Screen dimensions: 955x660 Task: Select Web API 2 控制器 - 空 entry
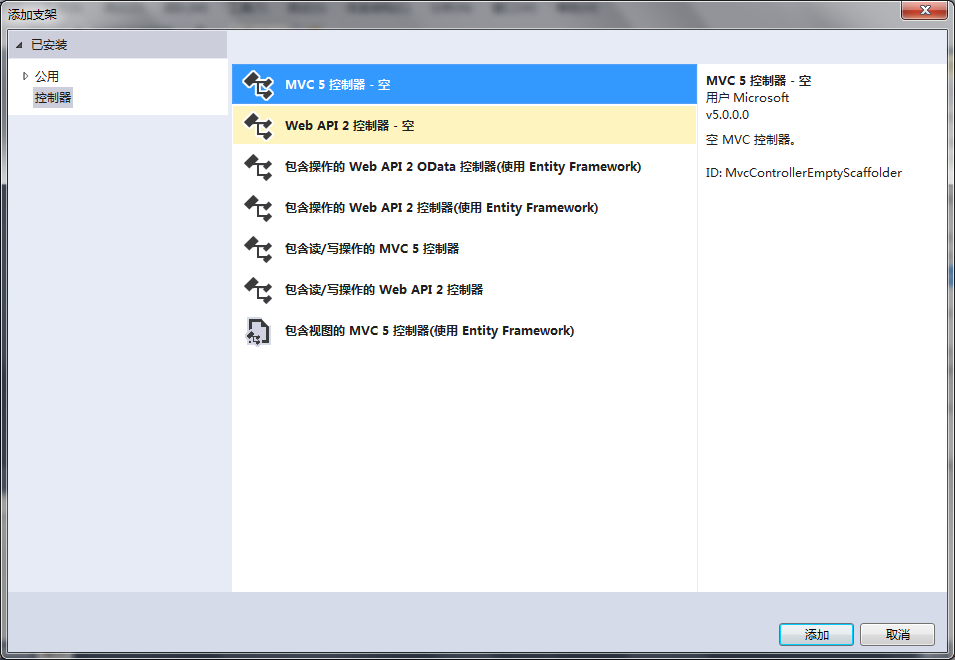coord(464,125)
